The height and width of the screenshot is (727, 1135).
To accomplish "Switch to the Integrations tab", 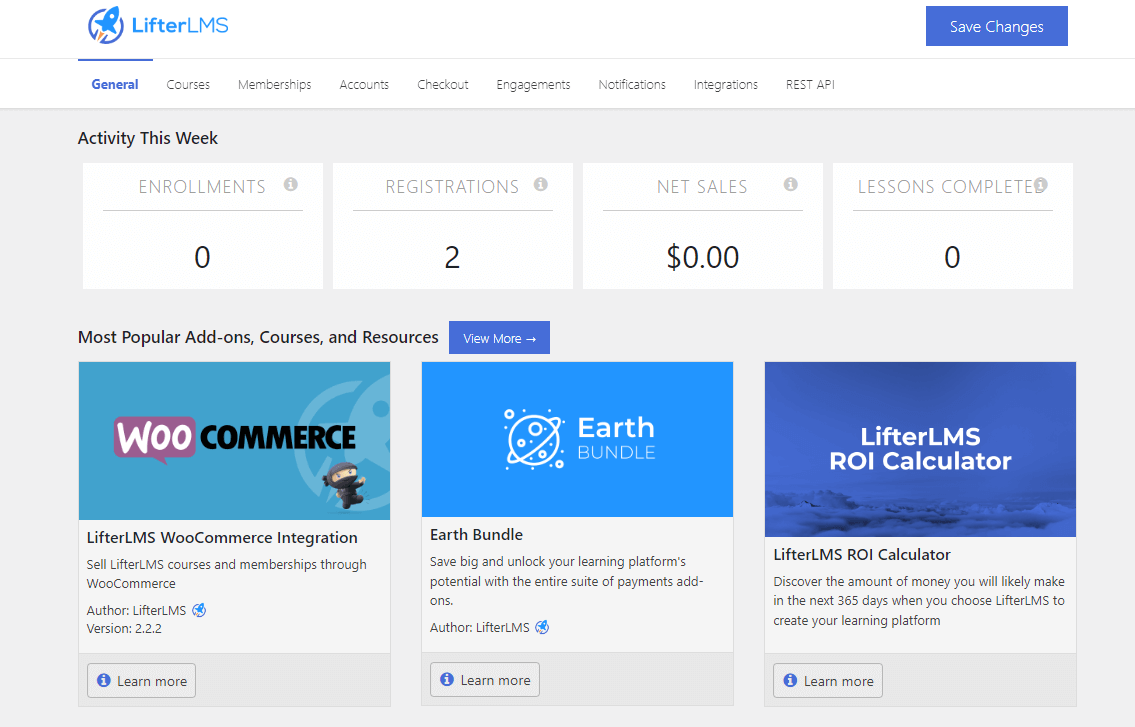I will click(x=725, y=85).
